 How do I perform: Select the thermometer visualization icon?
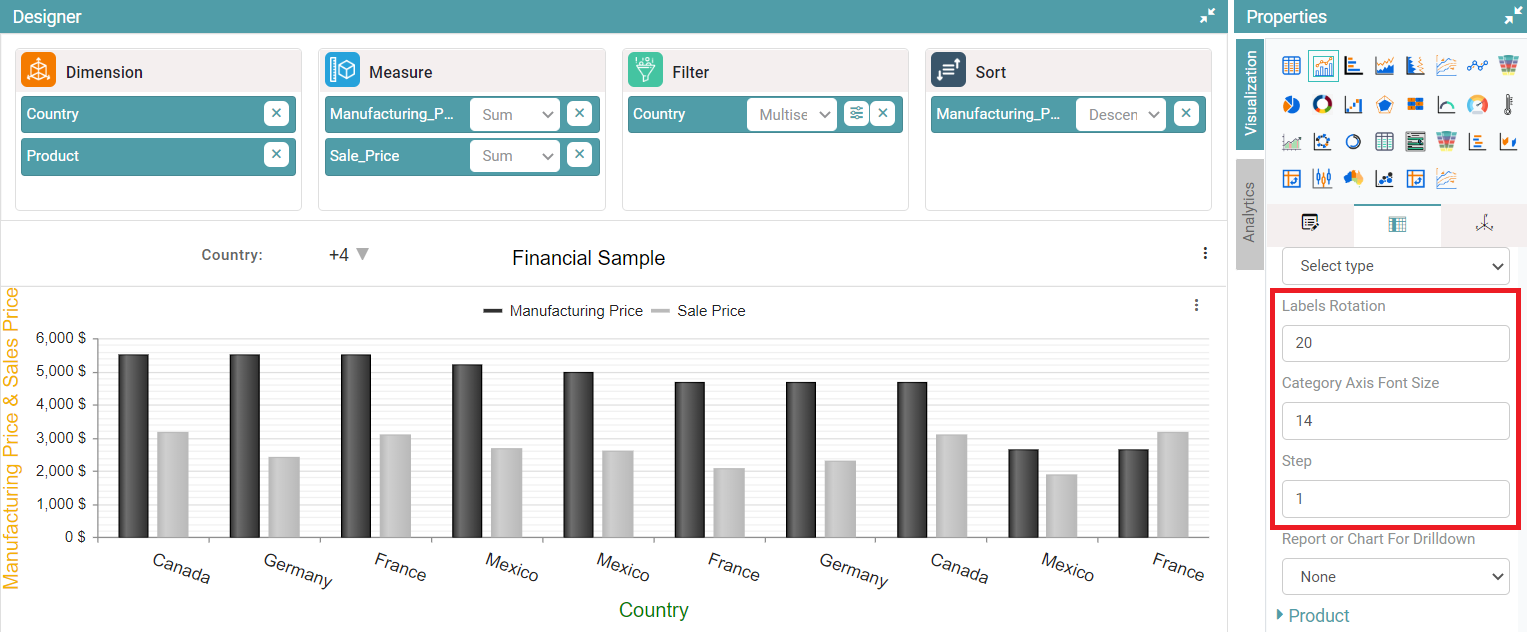(1508, 104)
